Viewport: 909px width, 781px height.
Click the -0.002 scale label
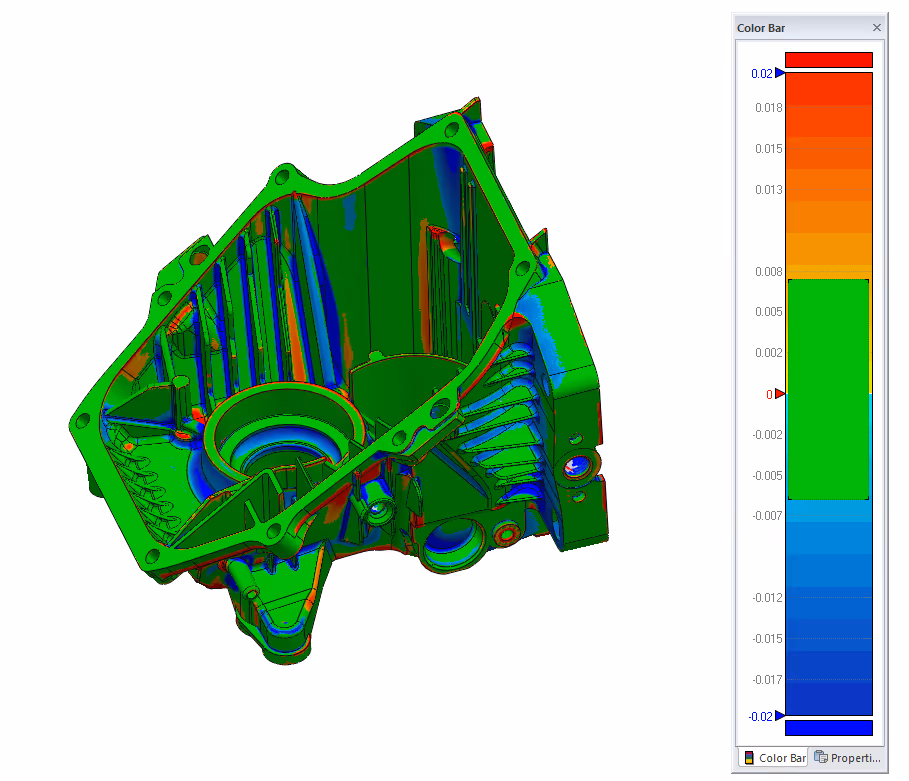click(x=767, y=435)
